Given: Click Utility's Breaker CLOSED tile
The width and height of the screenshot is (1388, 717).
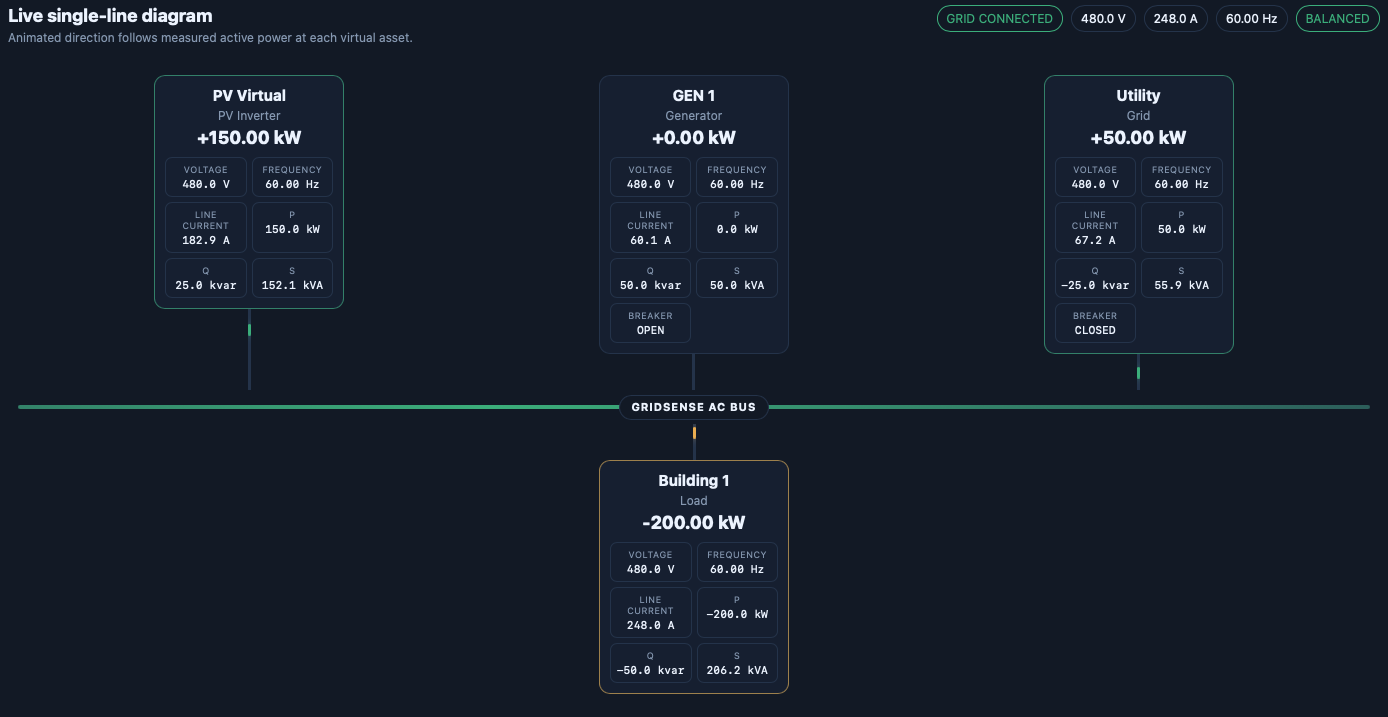Looking at the screenshot, I should tap(1096, 323).
